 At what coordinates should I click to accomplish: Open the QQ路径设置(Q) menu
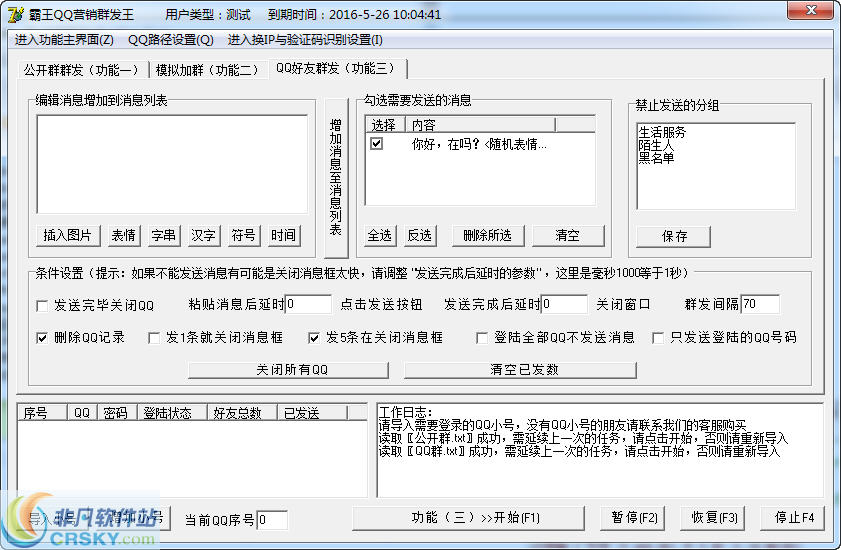click(171, 40)
